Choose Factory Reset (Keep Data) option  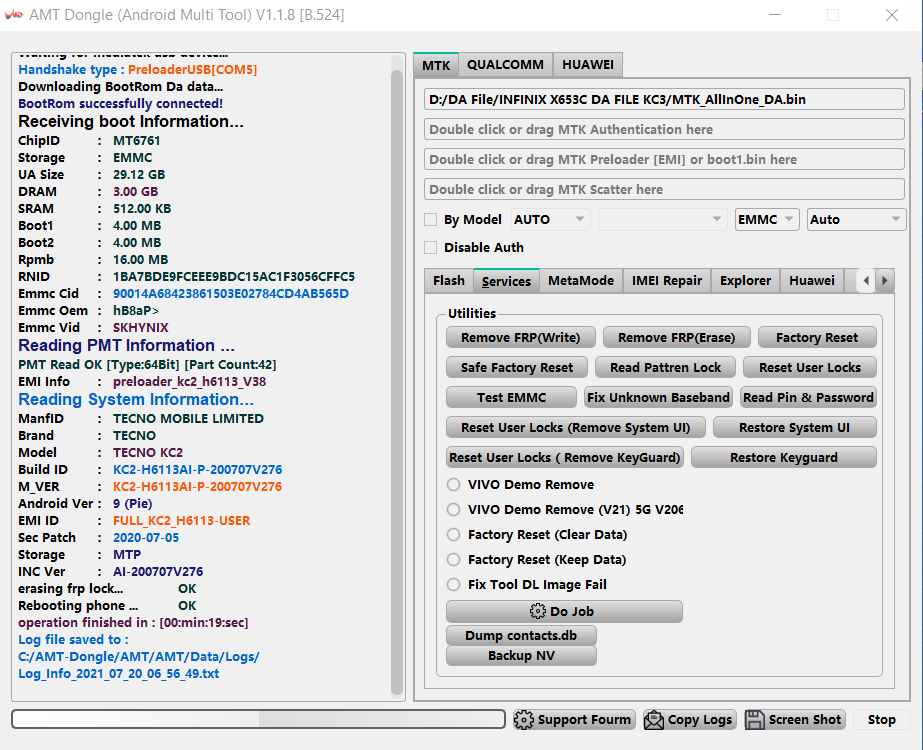(453, 559)
